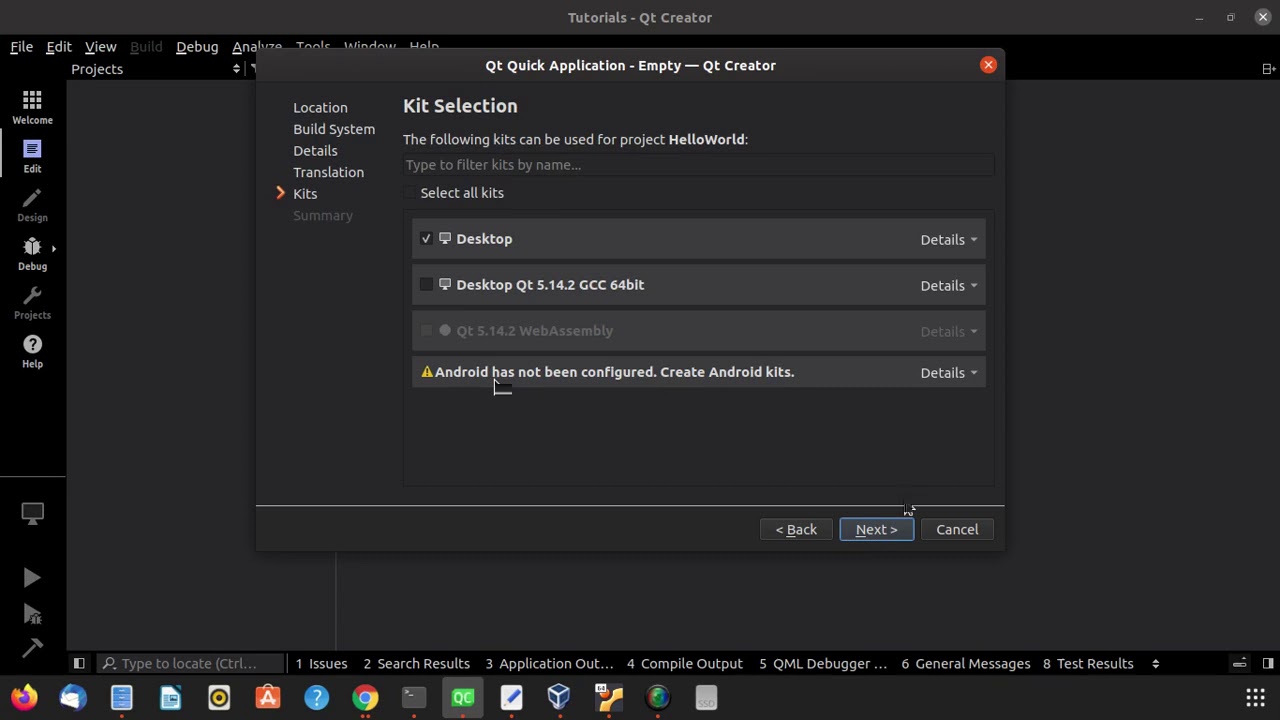Uncheck the Desktop kit checkbox
The height and width of the screenshot is (720, 1280).
(427, 239)
